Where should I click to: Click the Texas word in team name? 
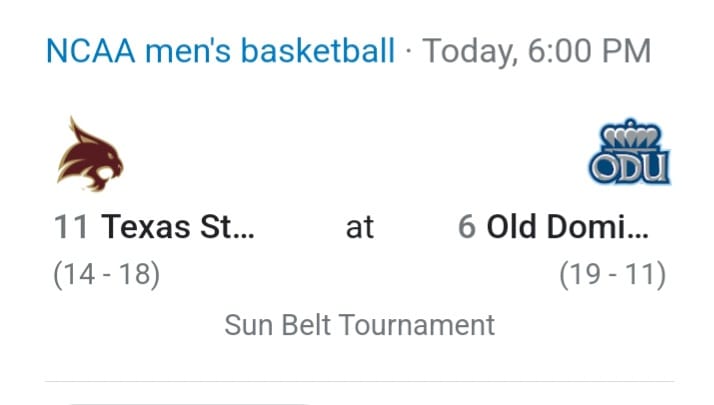[146, 227]
